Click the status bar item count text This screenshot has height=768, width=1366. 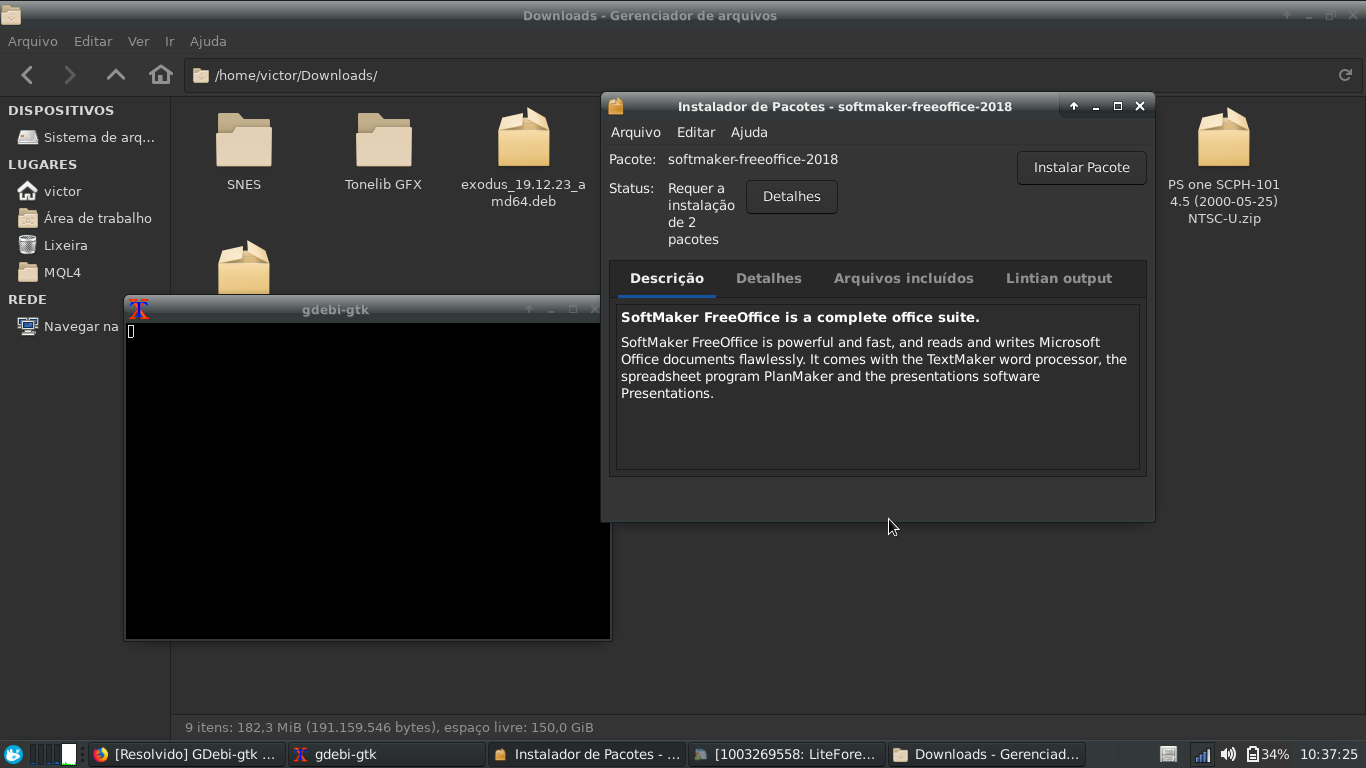(389, 727)
